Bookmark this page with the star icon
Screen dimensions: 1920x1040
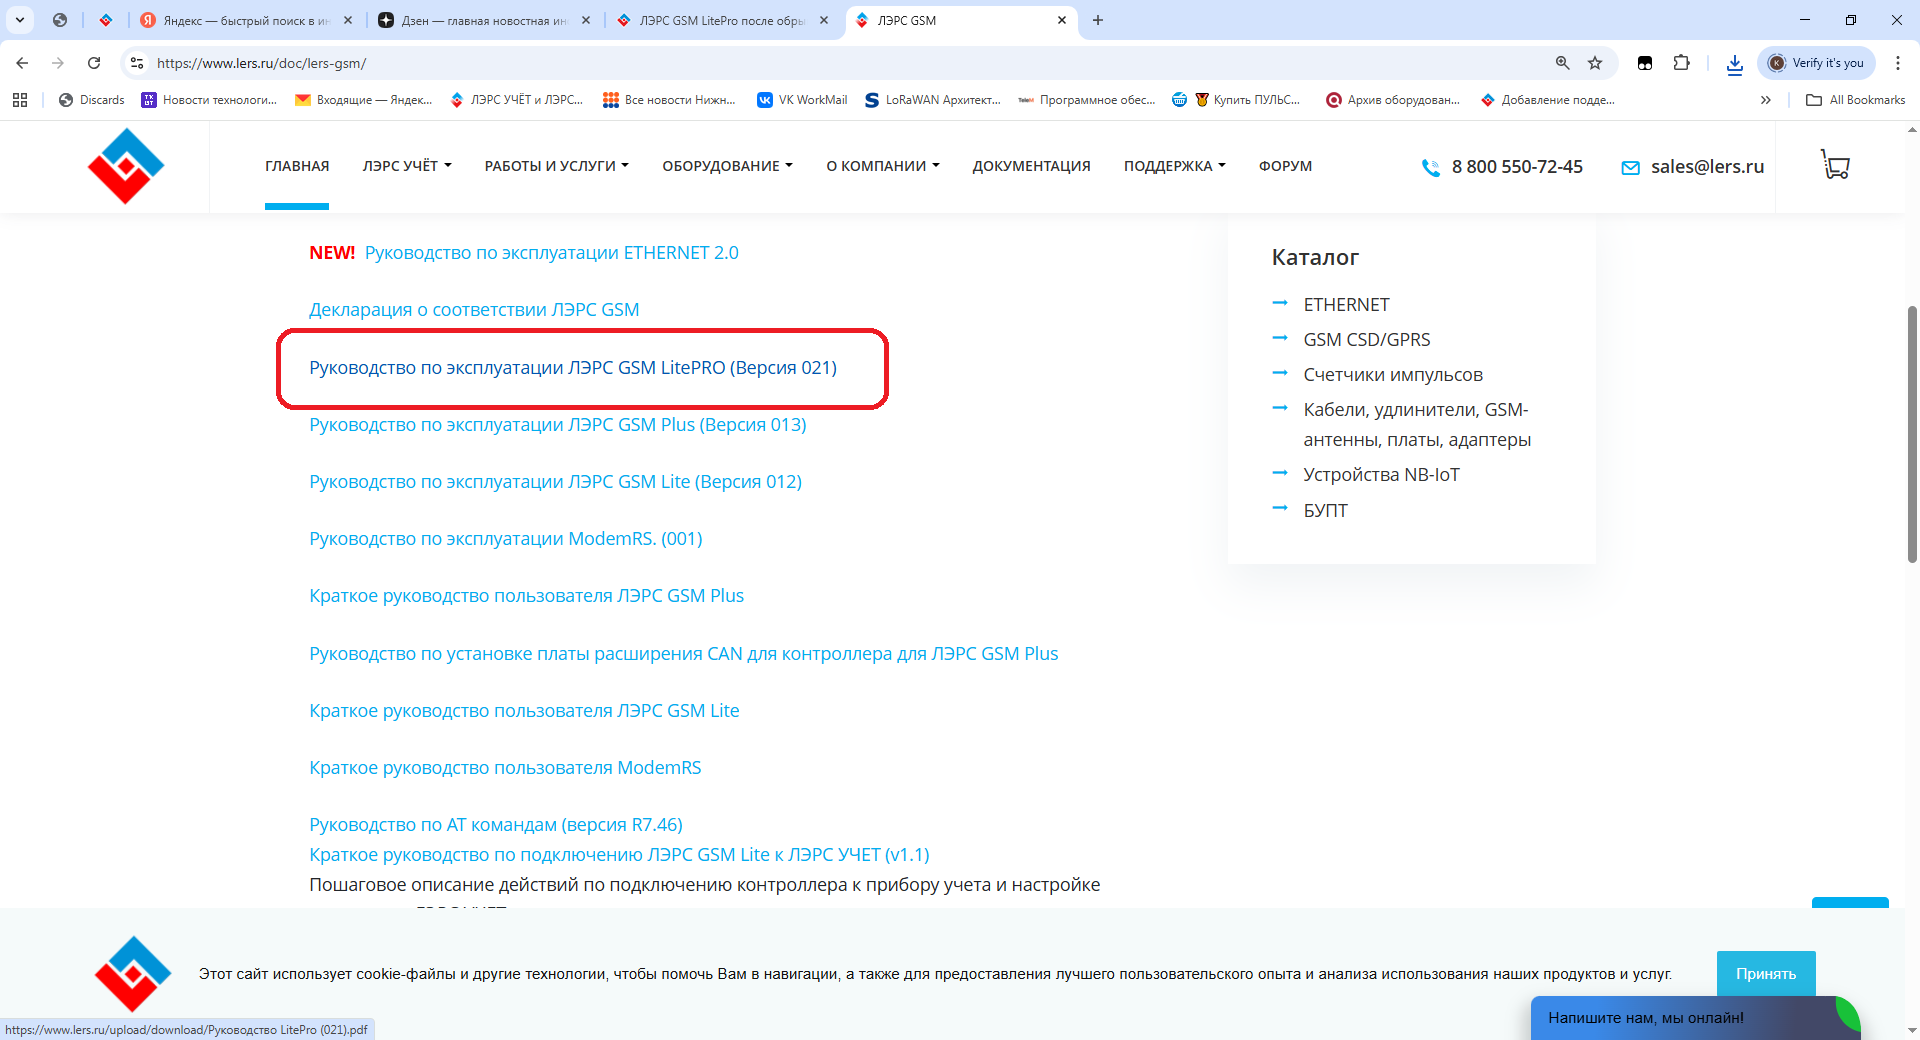coord(1595,63)
